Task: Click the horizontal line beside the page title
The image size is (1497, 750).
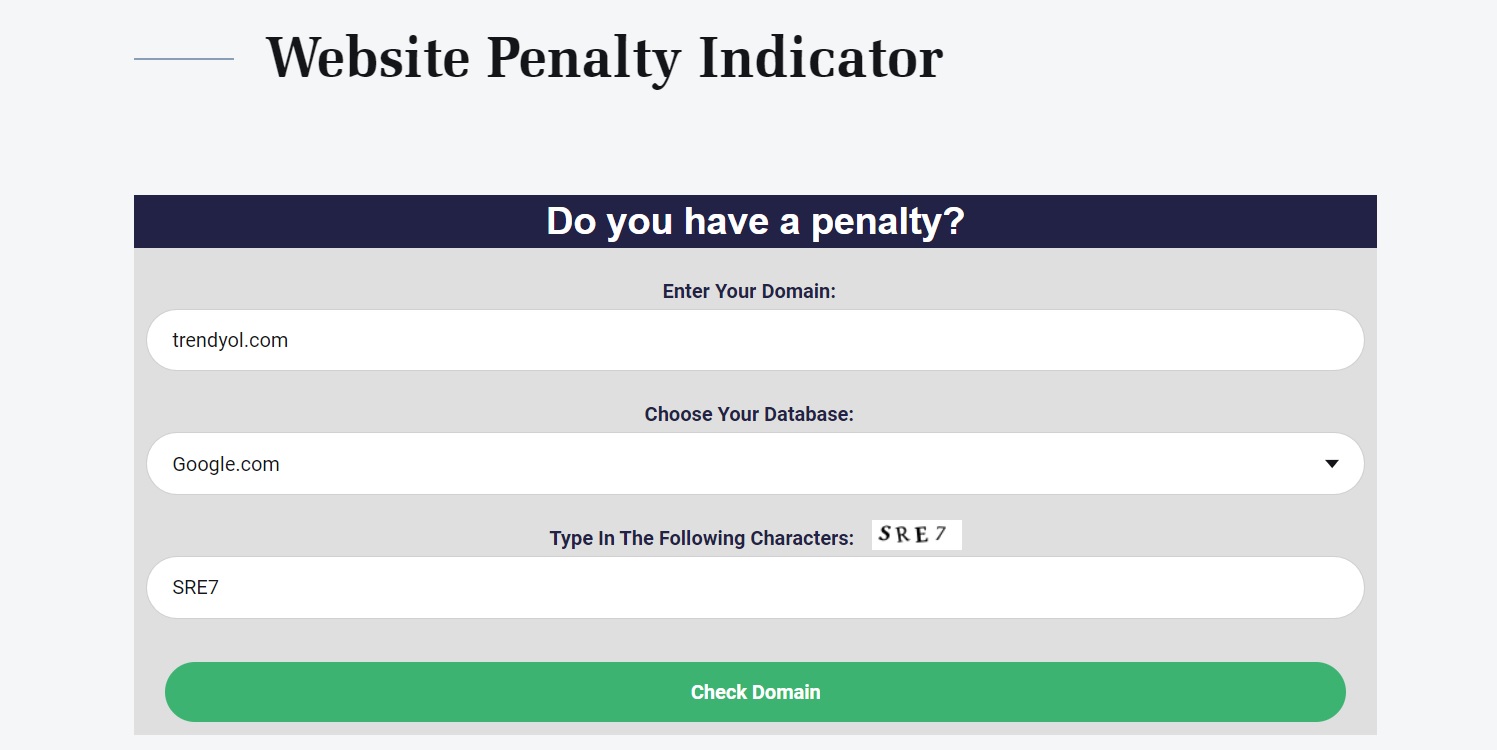Action: point(184,59)
